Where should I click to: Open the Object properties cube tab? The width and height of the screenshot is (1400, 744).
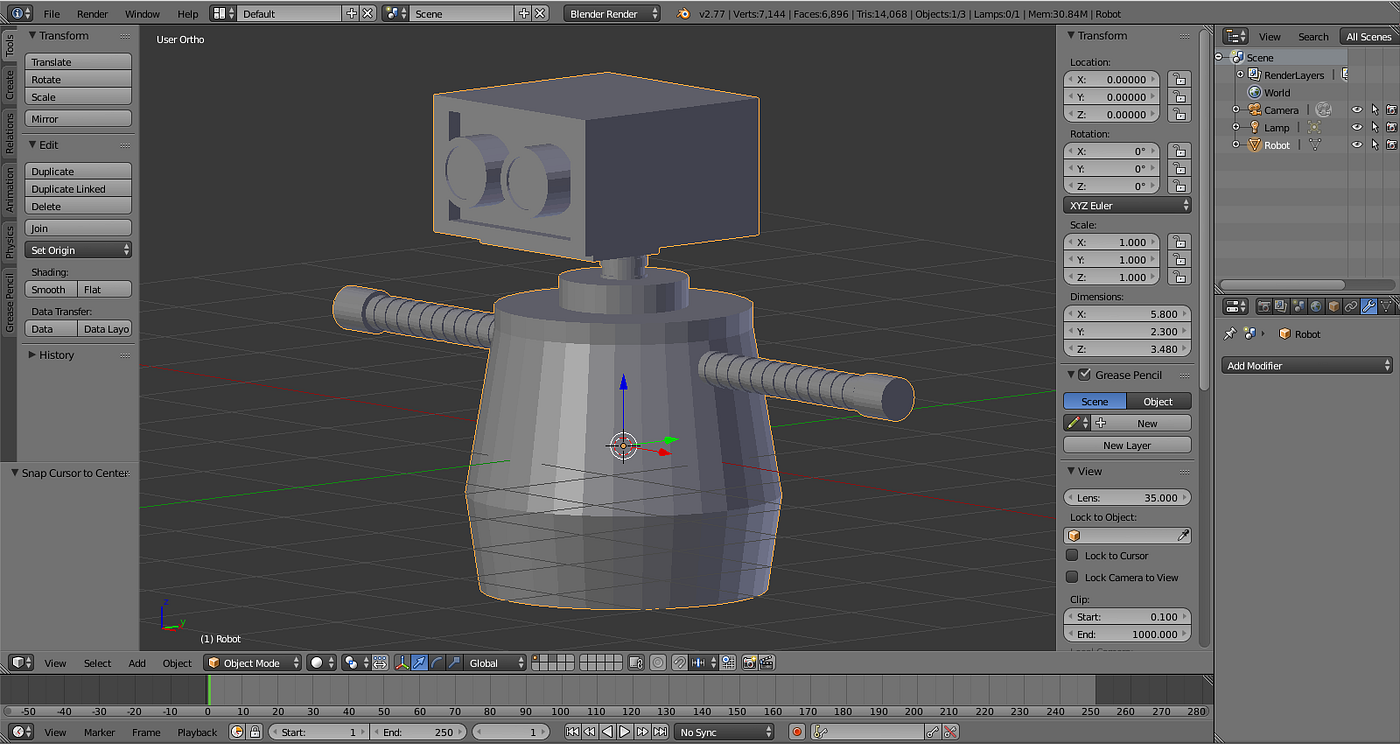(x=1333, y=306)
